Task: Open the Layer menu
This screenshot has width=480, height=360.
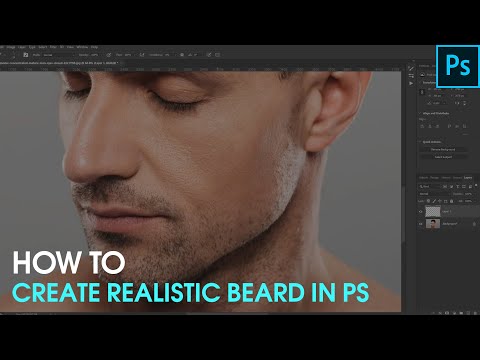Action: click(x=22, y=47)
